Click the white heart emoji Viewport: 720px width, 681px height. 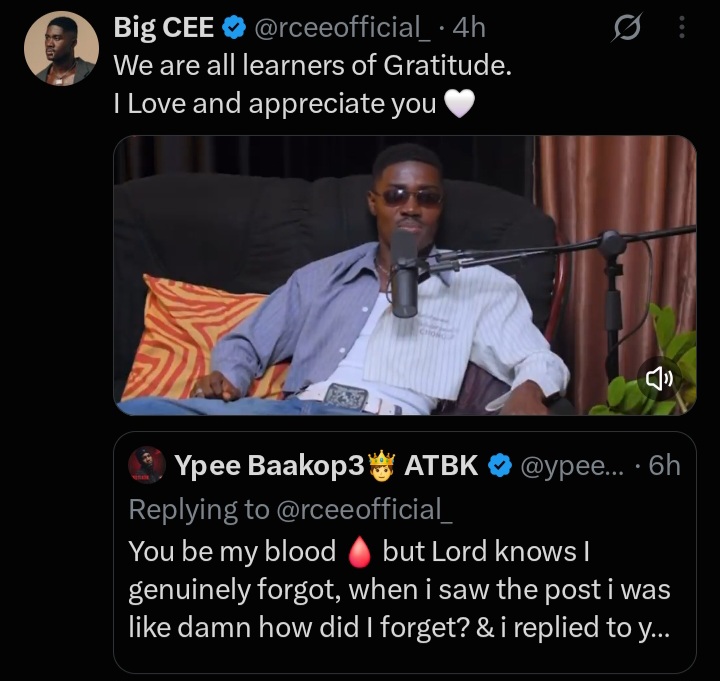tap(459, 104)
